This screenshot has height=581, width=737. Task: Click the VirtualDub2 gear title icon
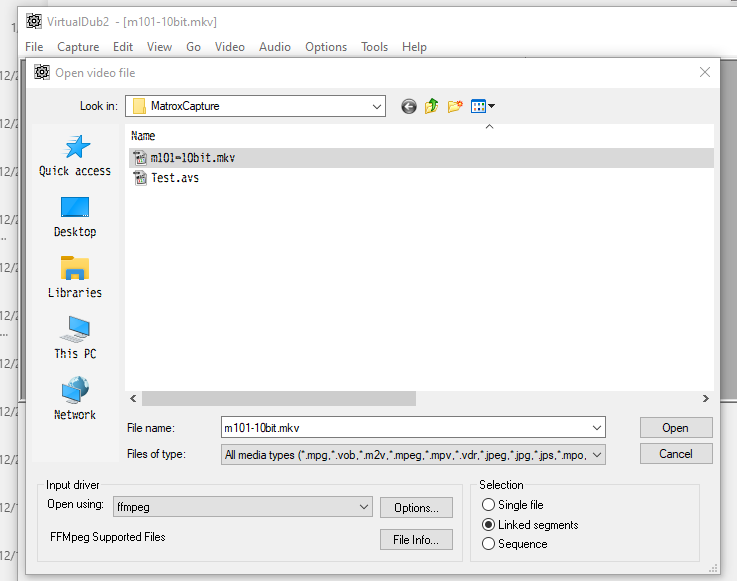point(33,21)
